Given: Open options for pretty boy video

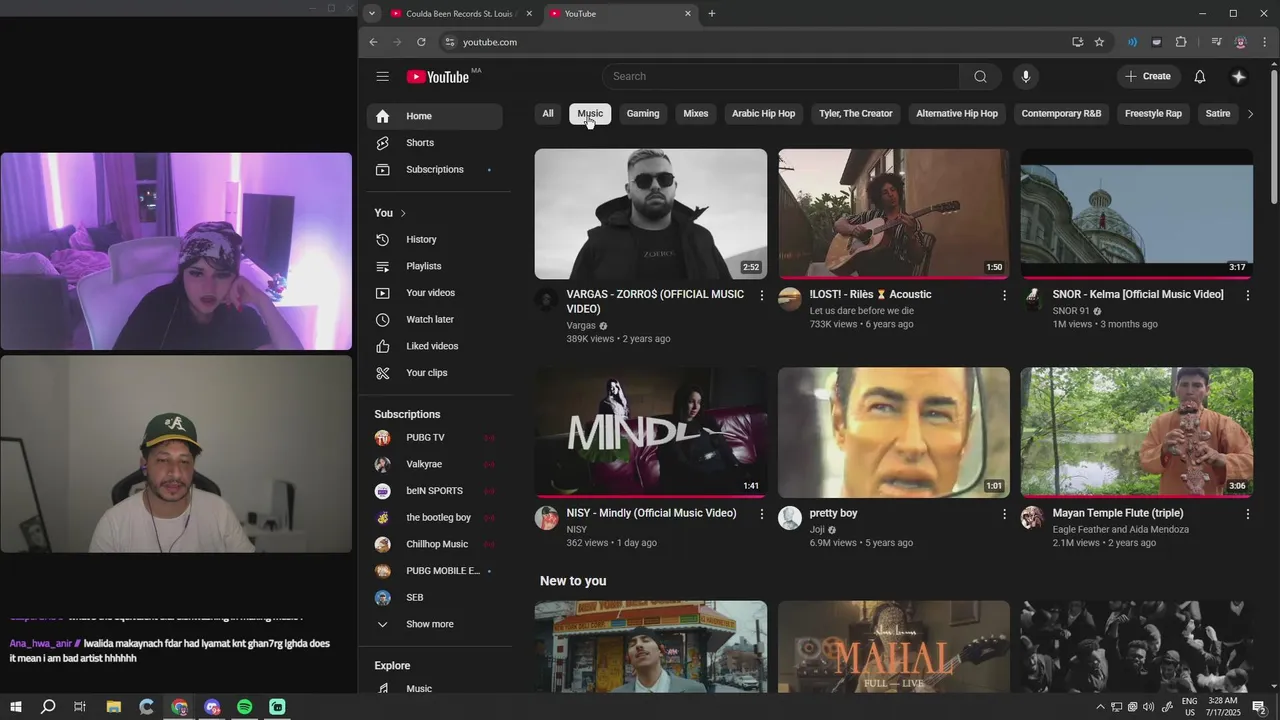Looking at the screenshot, I should [x=1005, y=514].
